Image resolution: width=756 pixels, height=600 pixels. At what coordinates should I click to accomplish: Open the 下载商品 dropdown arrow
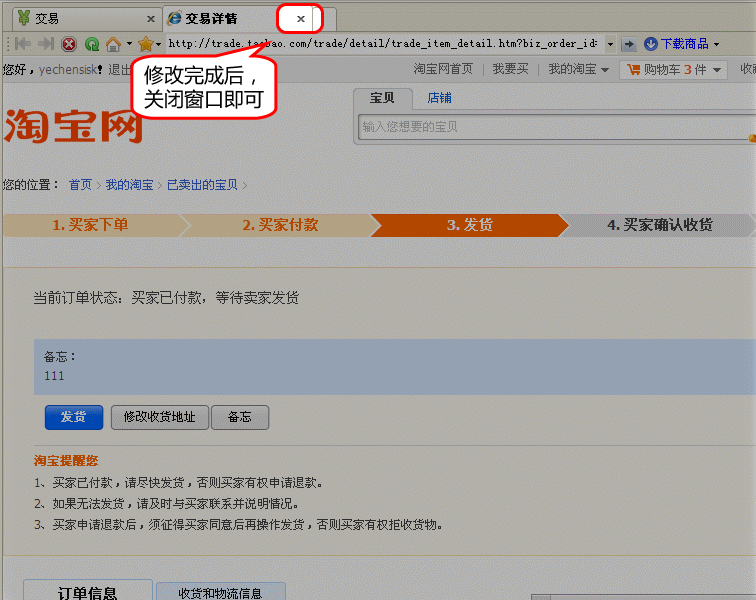point(716,44)
